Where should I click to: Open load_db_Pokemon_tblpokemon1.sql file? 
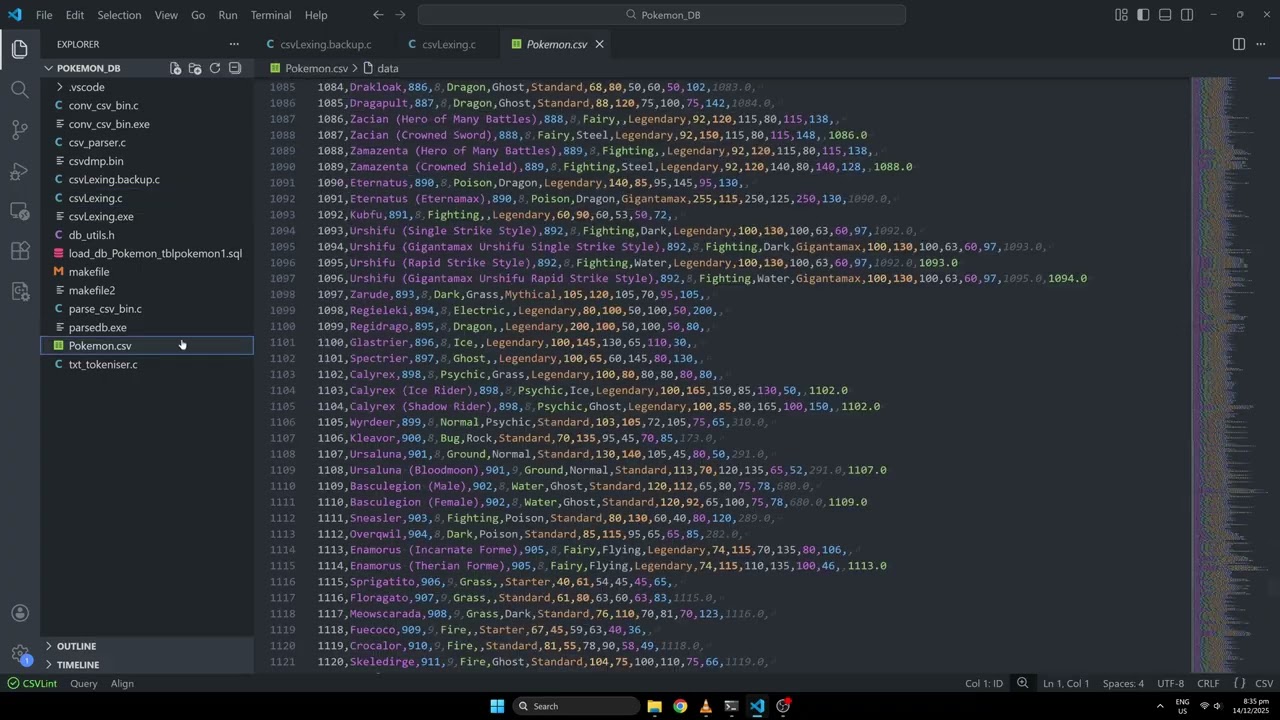coord(146,253)
